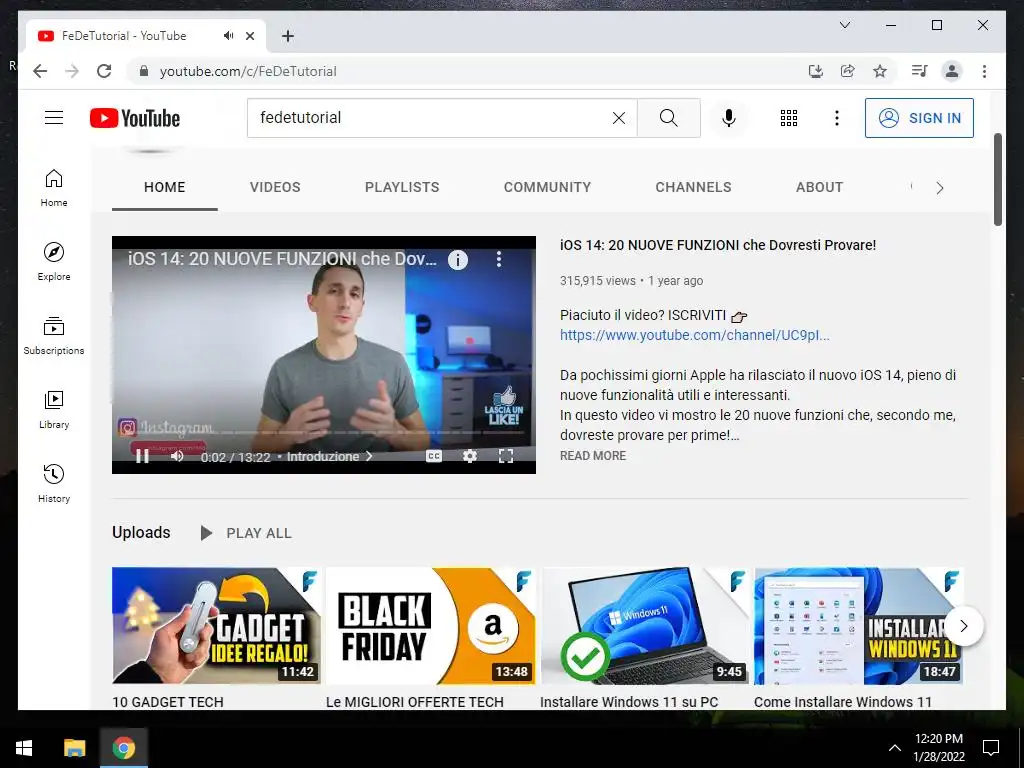The image size is (1024, 768).
Task: Open iOS 14 video title link
Action: click(x=718, y=245)
